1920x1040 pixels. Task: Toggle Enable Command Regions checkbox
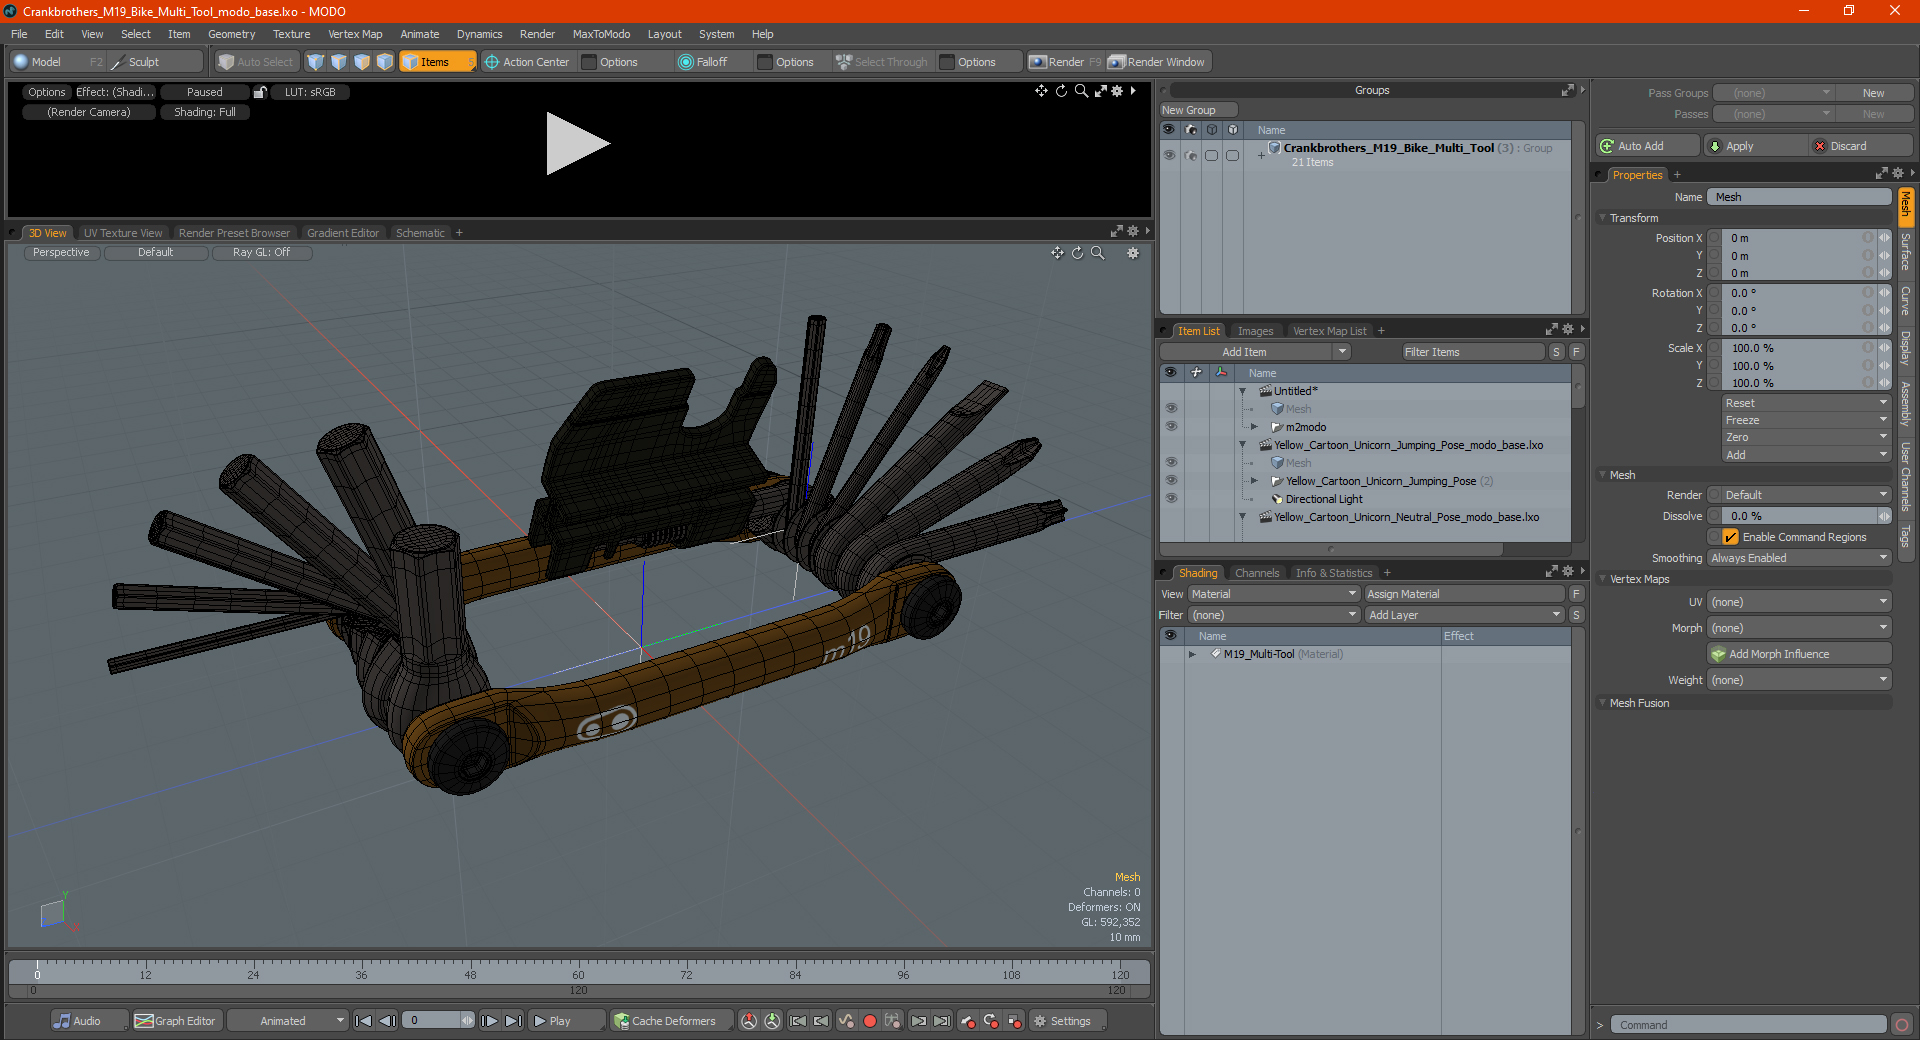click(1731, 537)
